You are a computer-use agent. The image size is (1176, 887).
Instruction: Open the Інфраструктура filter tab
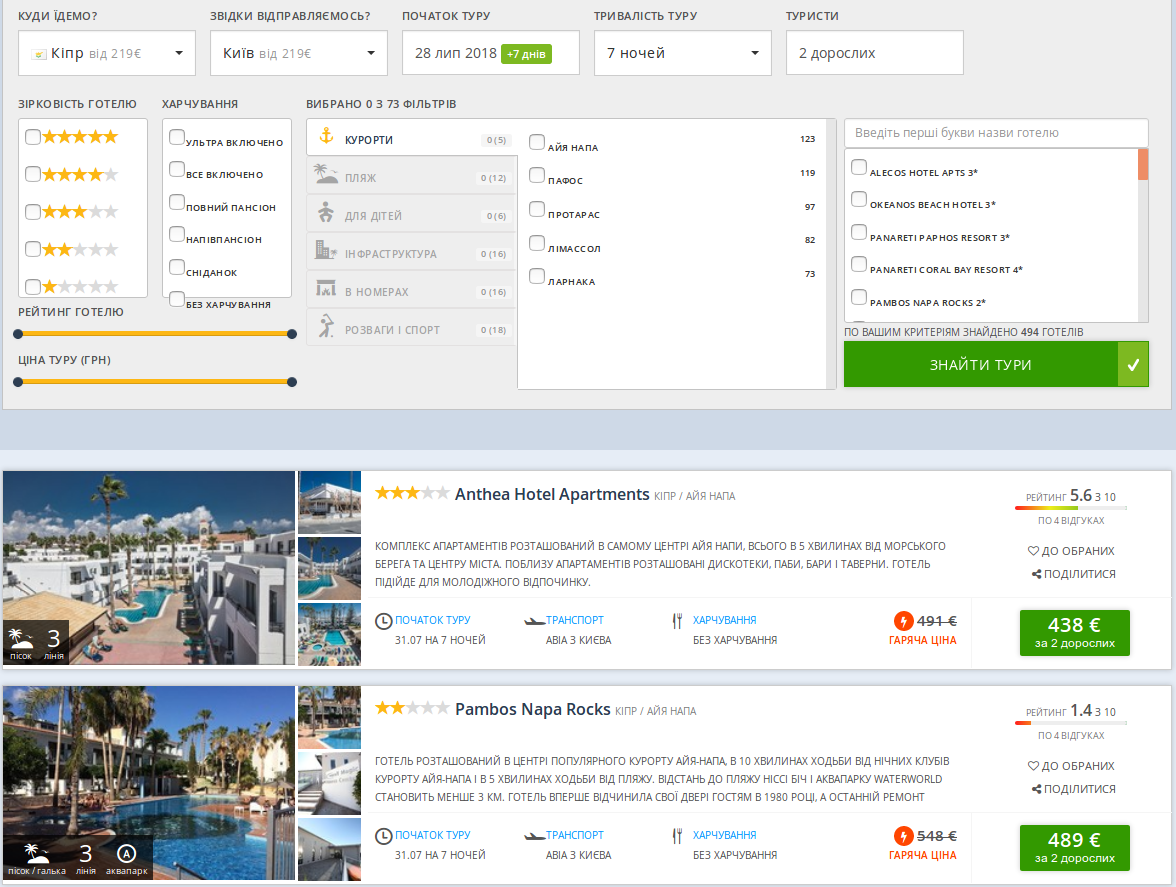[x=411, y=254]
